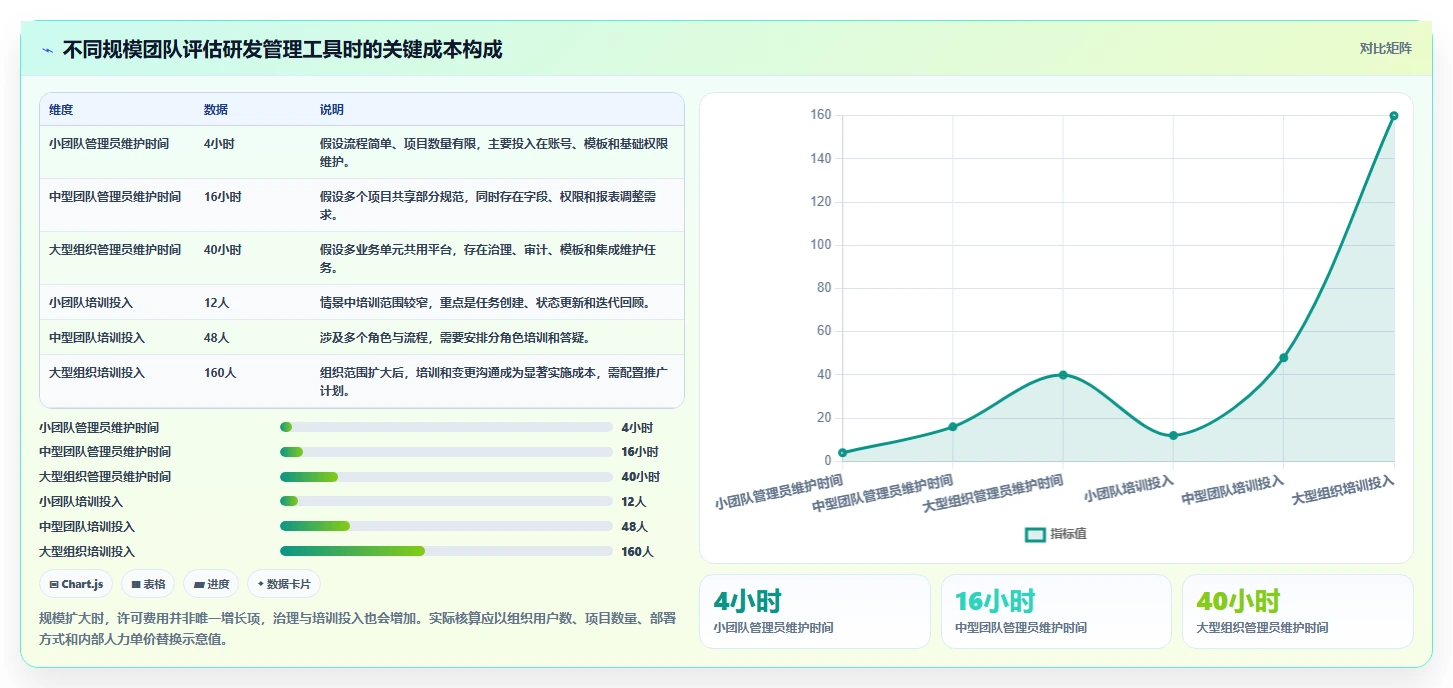This screenshot has height=688, width=1453.
Task: Select the 中型团队管理员维护时间 table row name
Action: [x=115, y=197]
